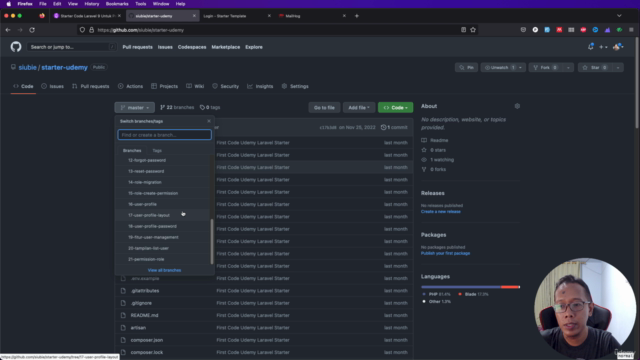Open the repository About settings gear
The height and width of the screenshot is (360, 640).
[517, 106]
